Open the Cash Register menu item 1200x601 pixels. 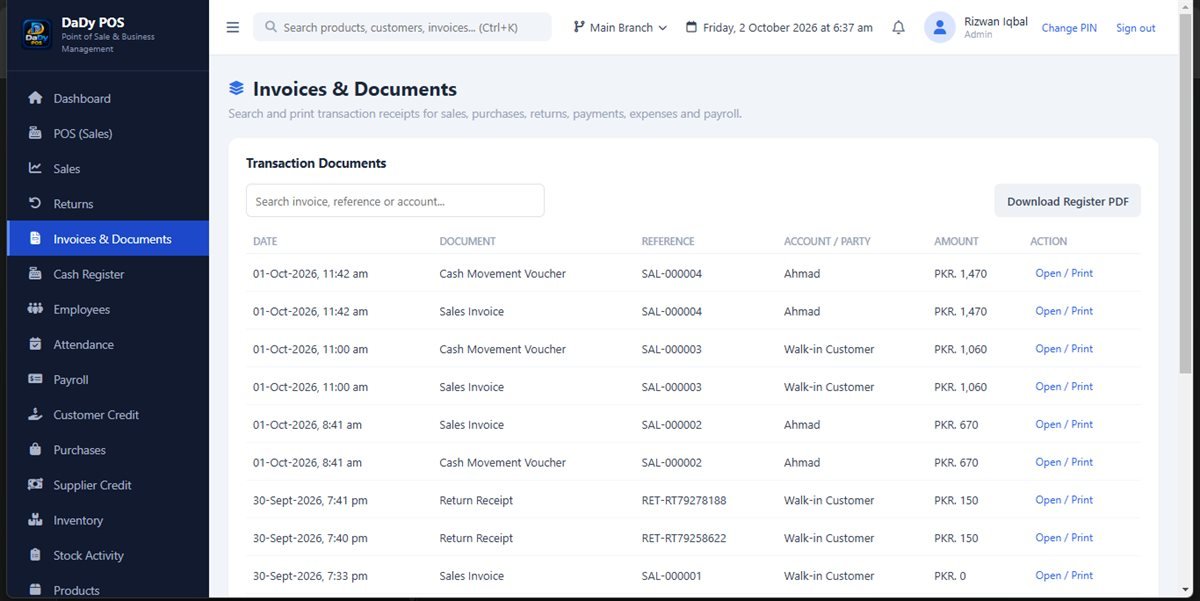click(x=108, y=274)
